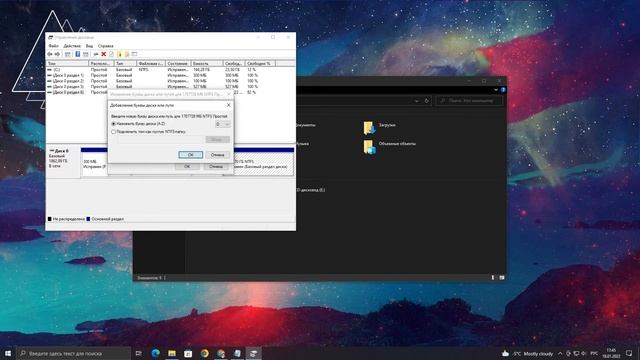Click the blue 'Основной раздел' legend swatch
The height and width of the screenshot is (360, 640).
[88, 219]
